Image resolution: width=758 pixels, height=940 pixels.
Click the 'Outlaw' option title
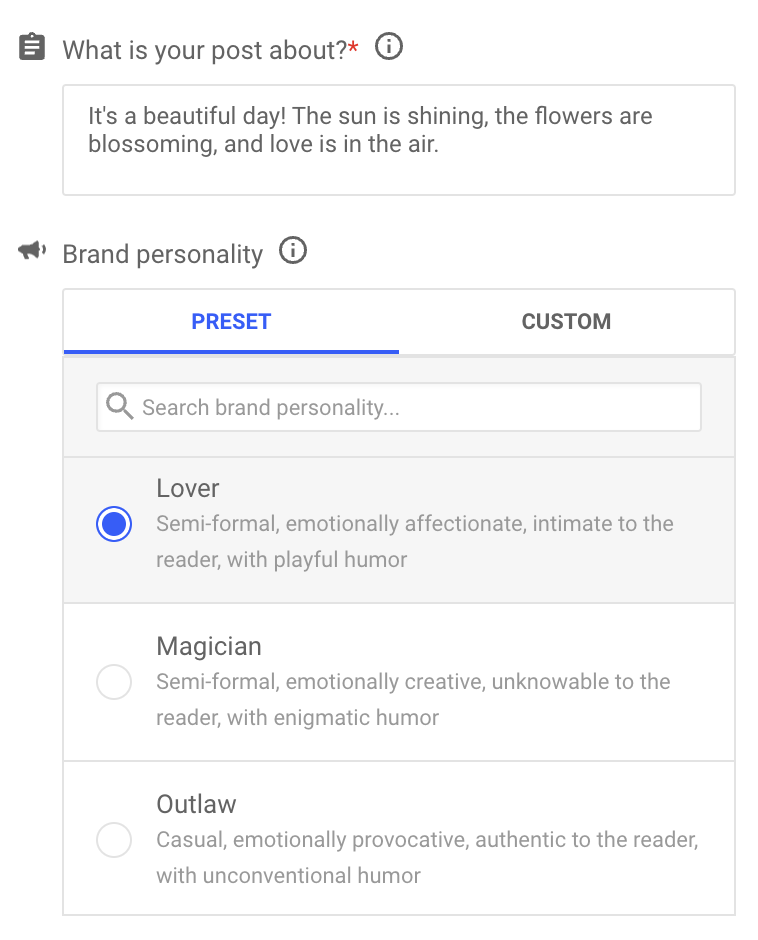click(196, 805)
